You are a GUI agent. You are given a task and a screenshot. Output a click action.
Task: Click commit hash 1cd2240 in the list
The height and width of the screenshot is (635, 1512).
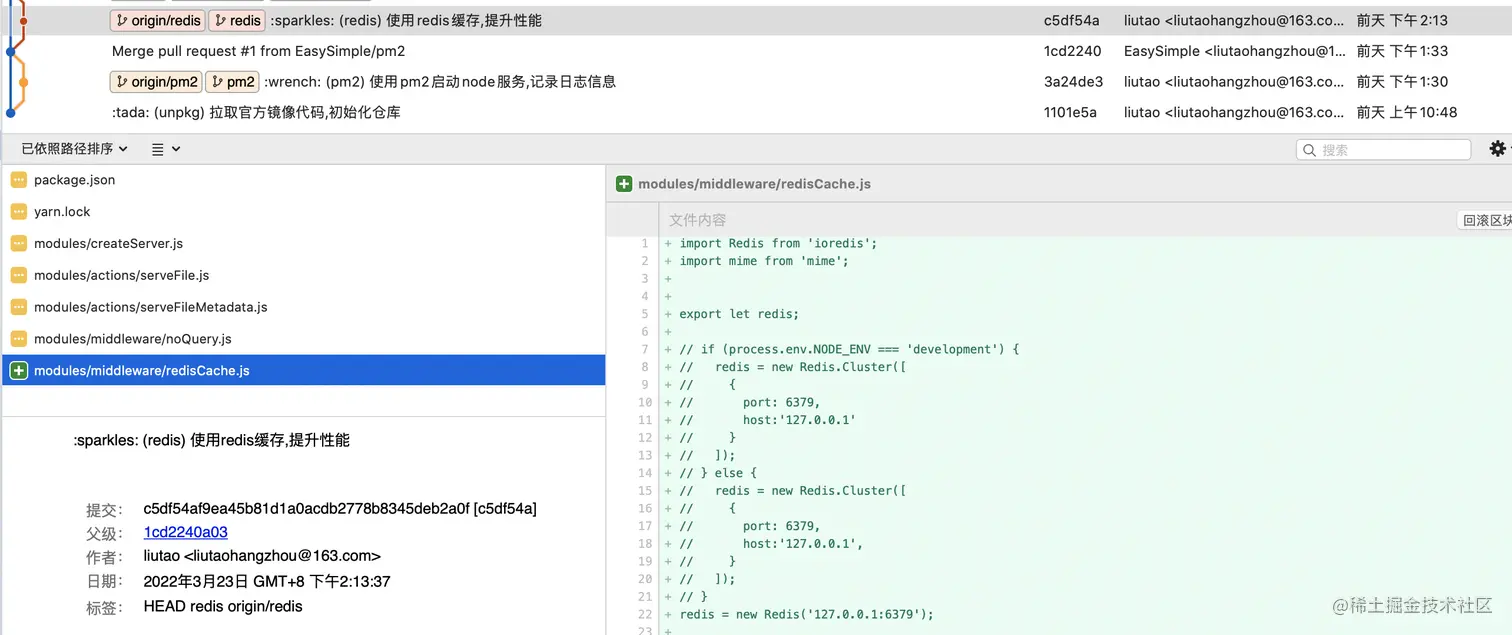click(x=1072, y=51)
